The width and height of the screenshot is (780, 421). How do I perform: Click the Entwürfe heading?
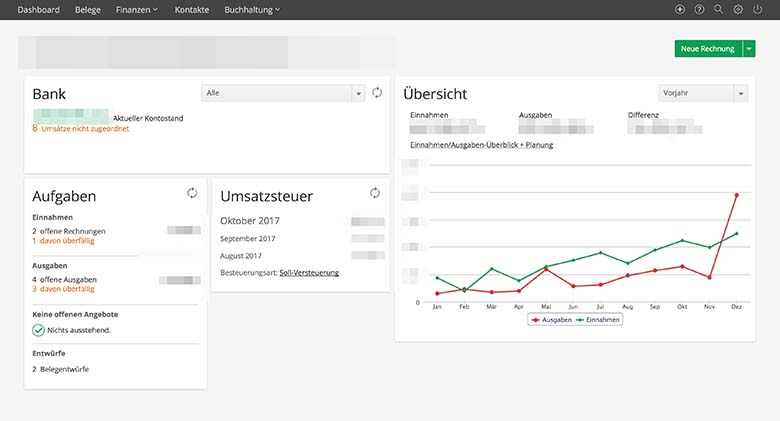(49, 353)
